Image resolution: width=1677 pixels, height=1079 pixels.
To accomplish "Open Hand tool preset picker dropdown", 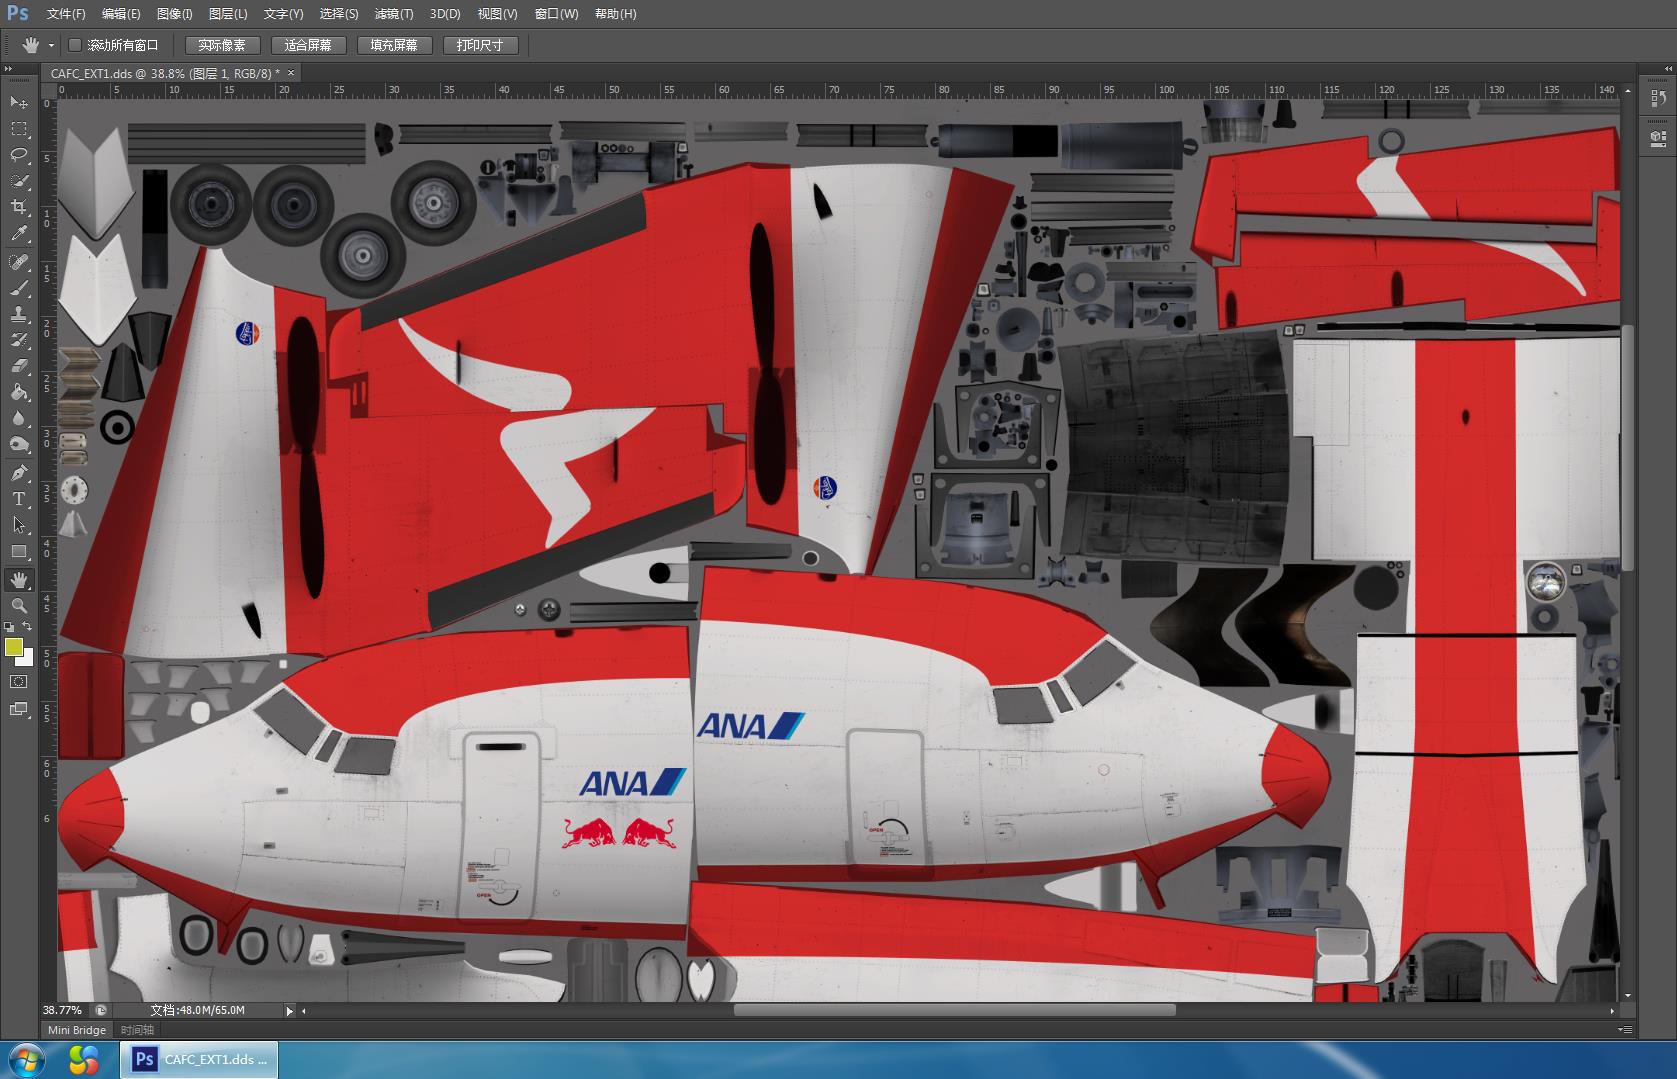I will point(52,45).
